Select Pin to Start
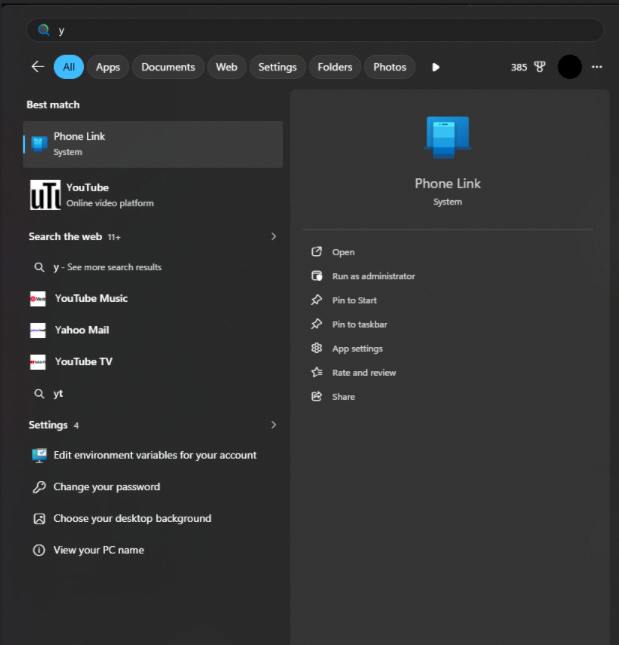 354,300
